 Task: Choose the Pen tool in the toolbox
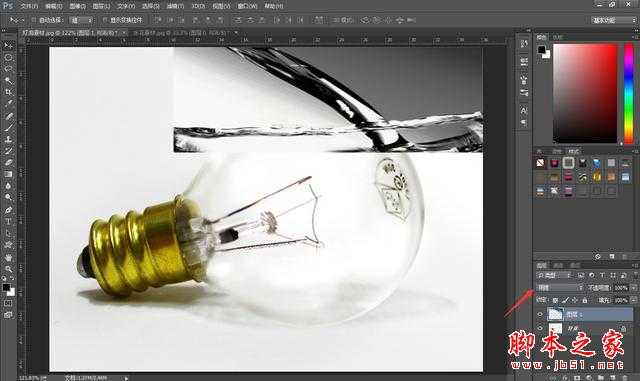pyautogui.click(x=8, y=210)
